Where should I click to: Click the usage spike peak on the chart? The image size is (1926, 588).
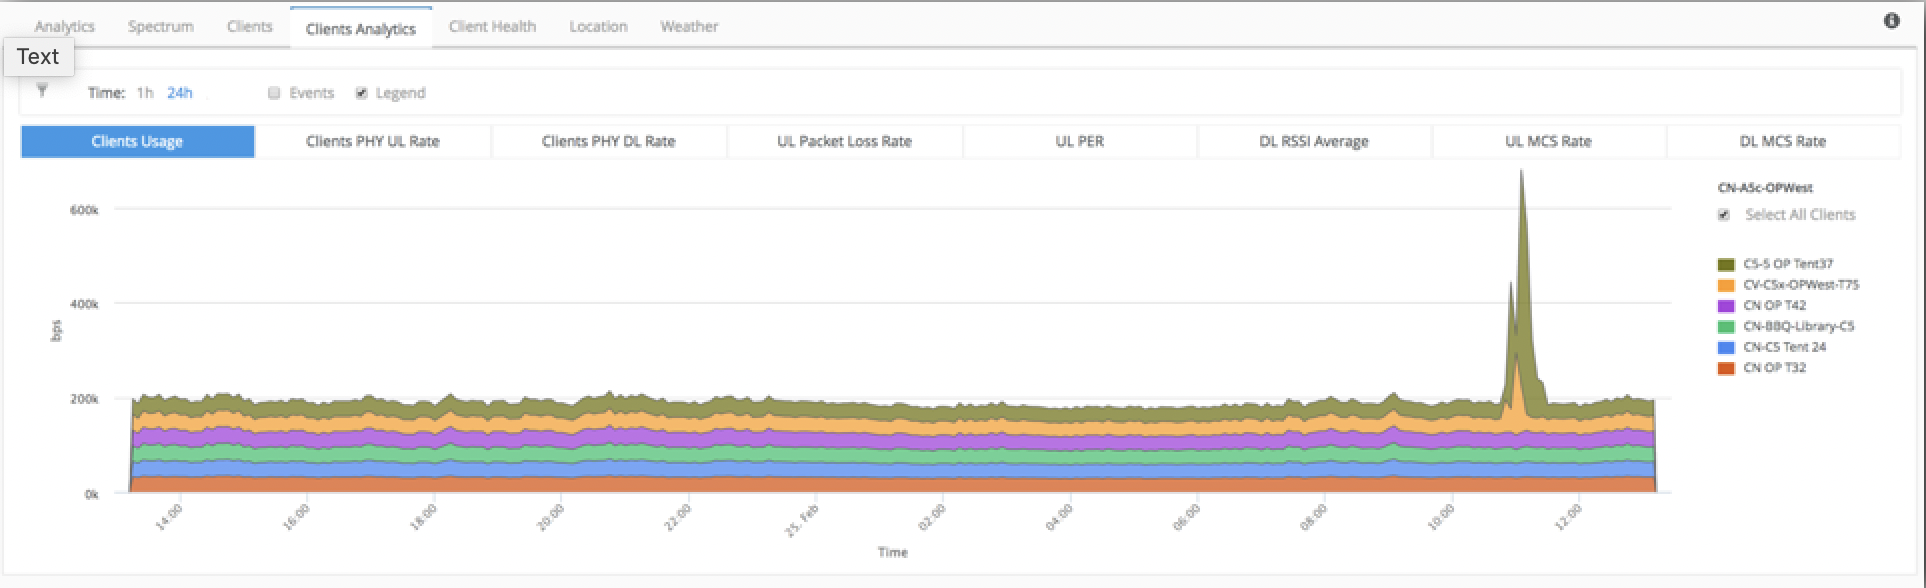click(x=1521, y=175)
